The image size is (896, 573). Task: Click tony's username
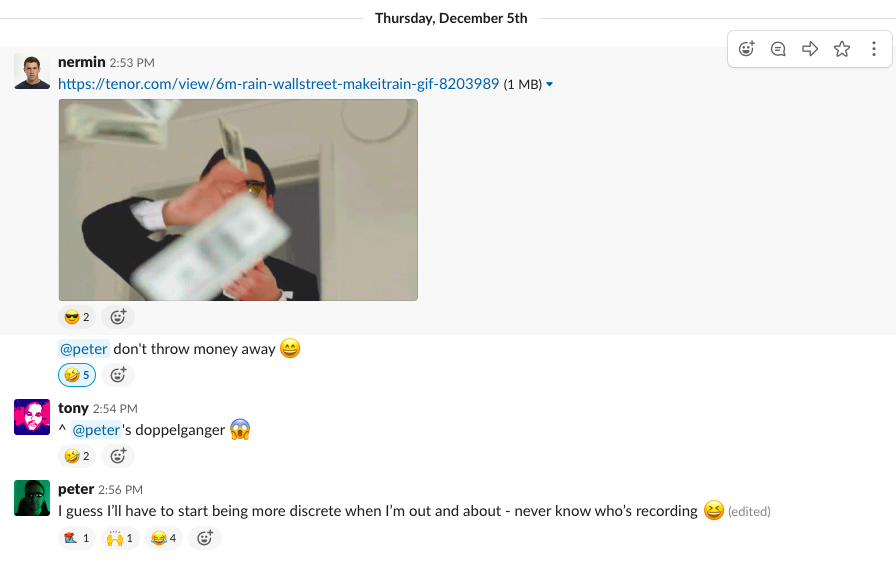point(73,408)
